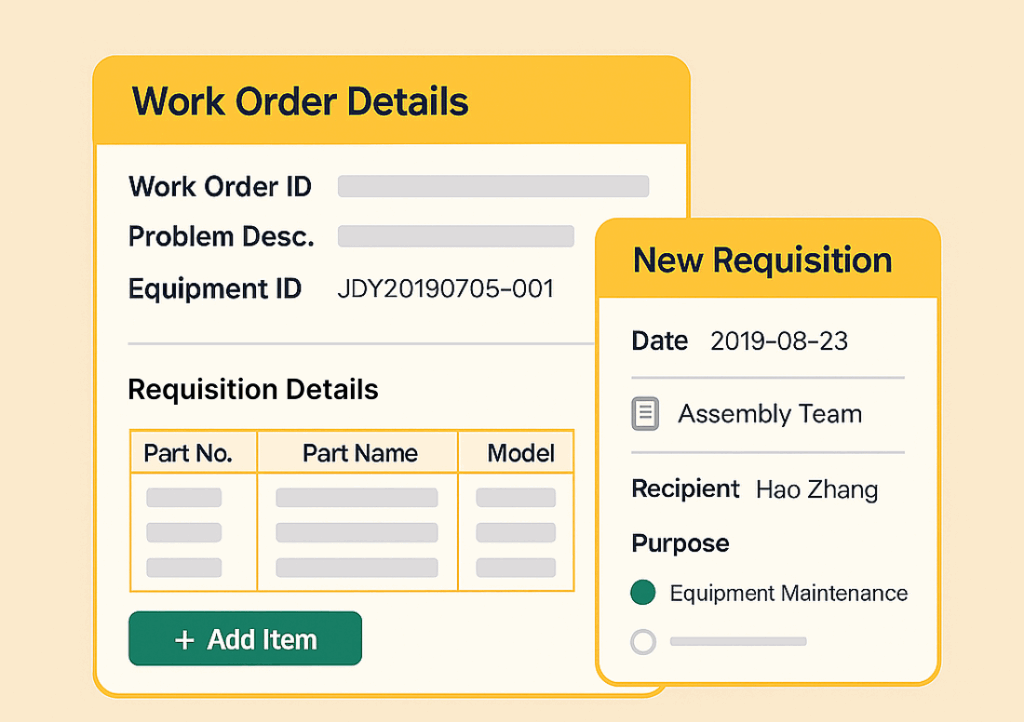Screen dimensions: 1024x722
Task: Click the Work Order Details panel header
Action: pos(300,102)
